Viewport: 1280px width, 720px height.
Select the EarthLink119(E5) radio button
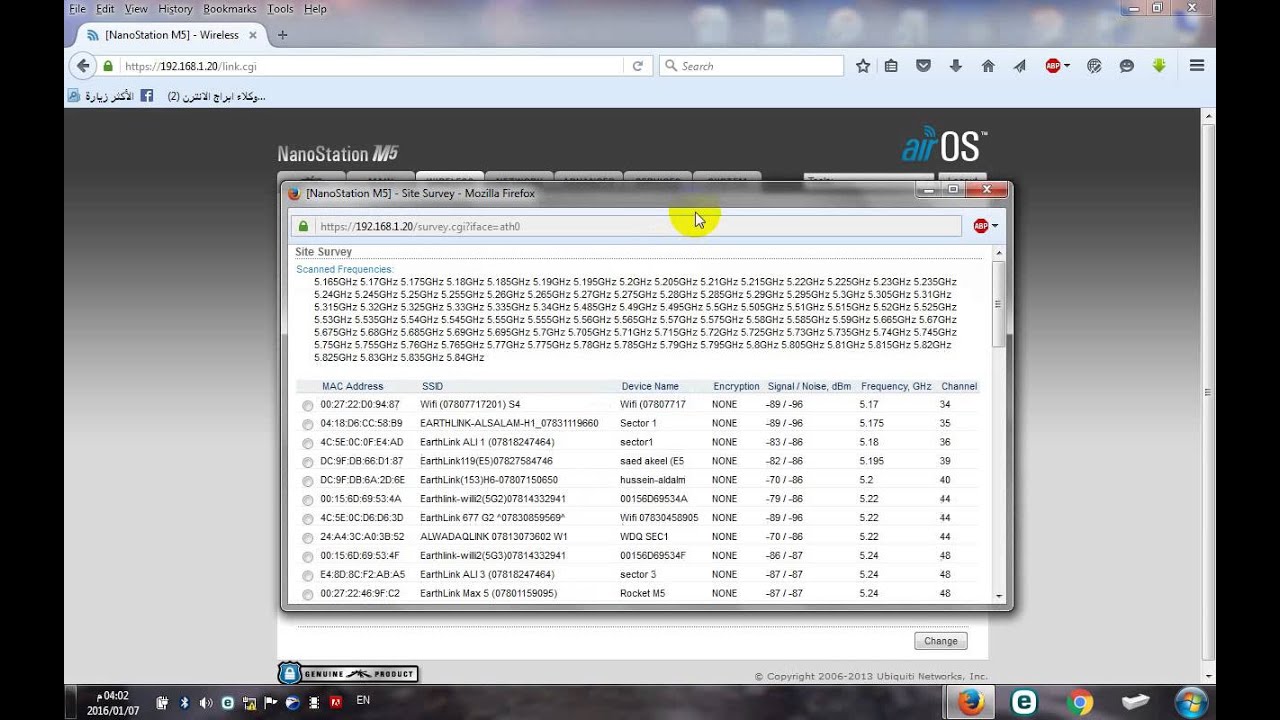pos(308,462)
